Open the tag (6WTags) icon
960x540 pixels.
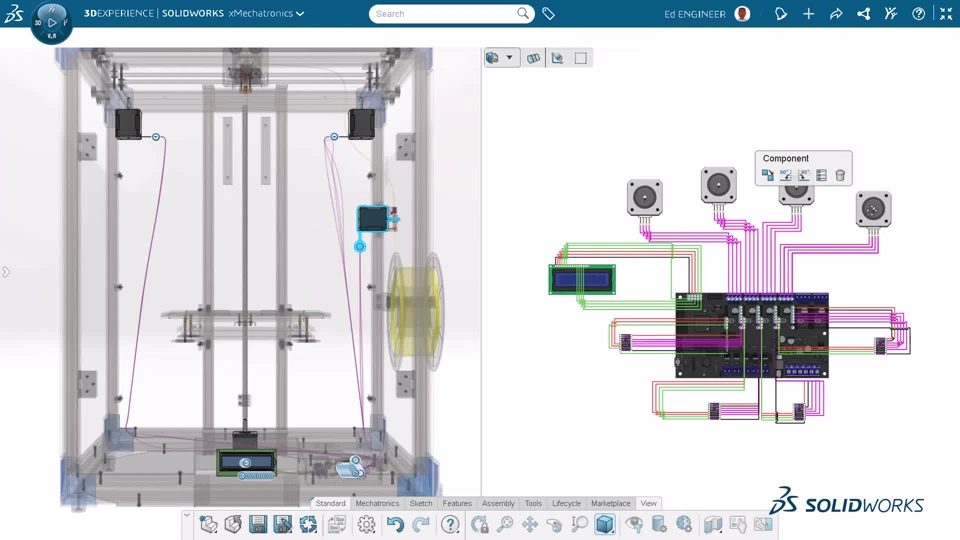[x=549, y=13]
